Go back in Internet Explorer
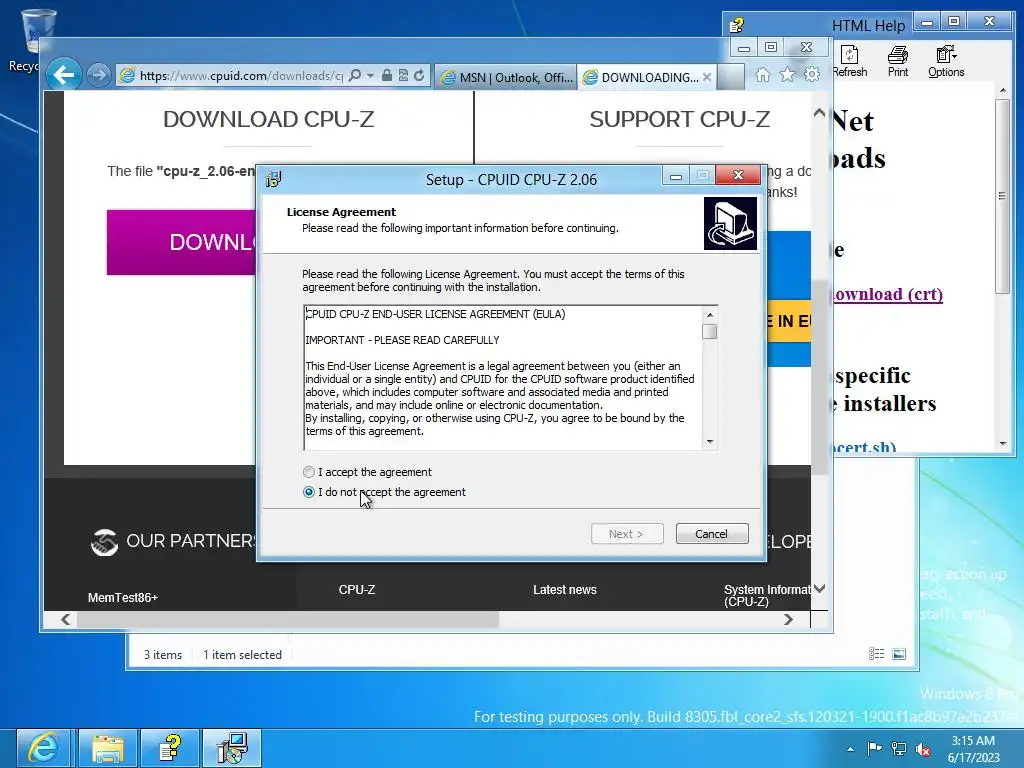1024x768 pixels. point(63,76)
